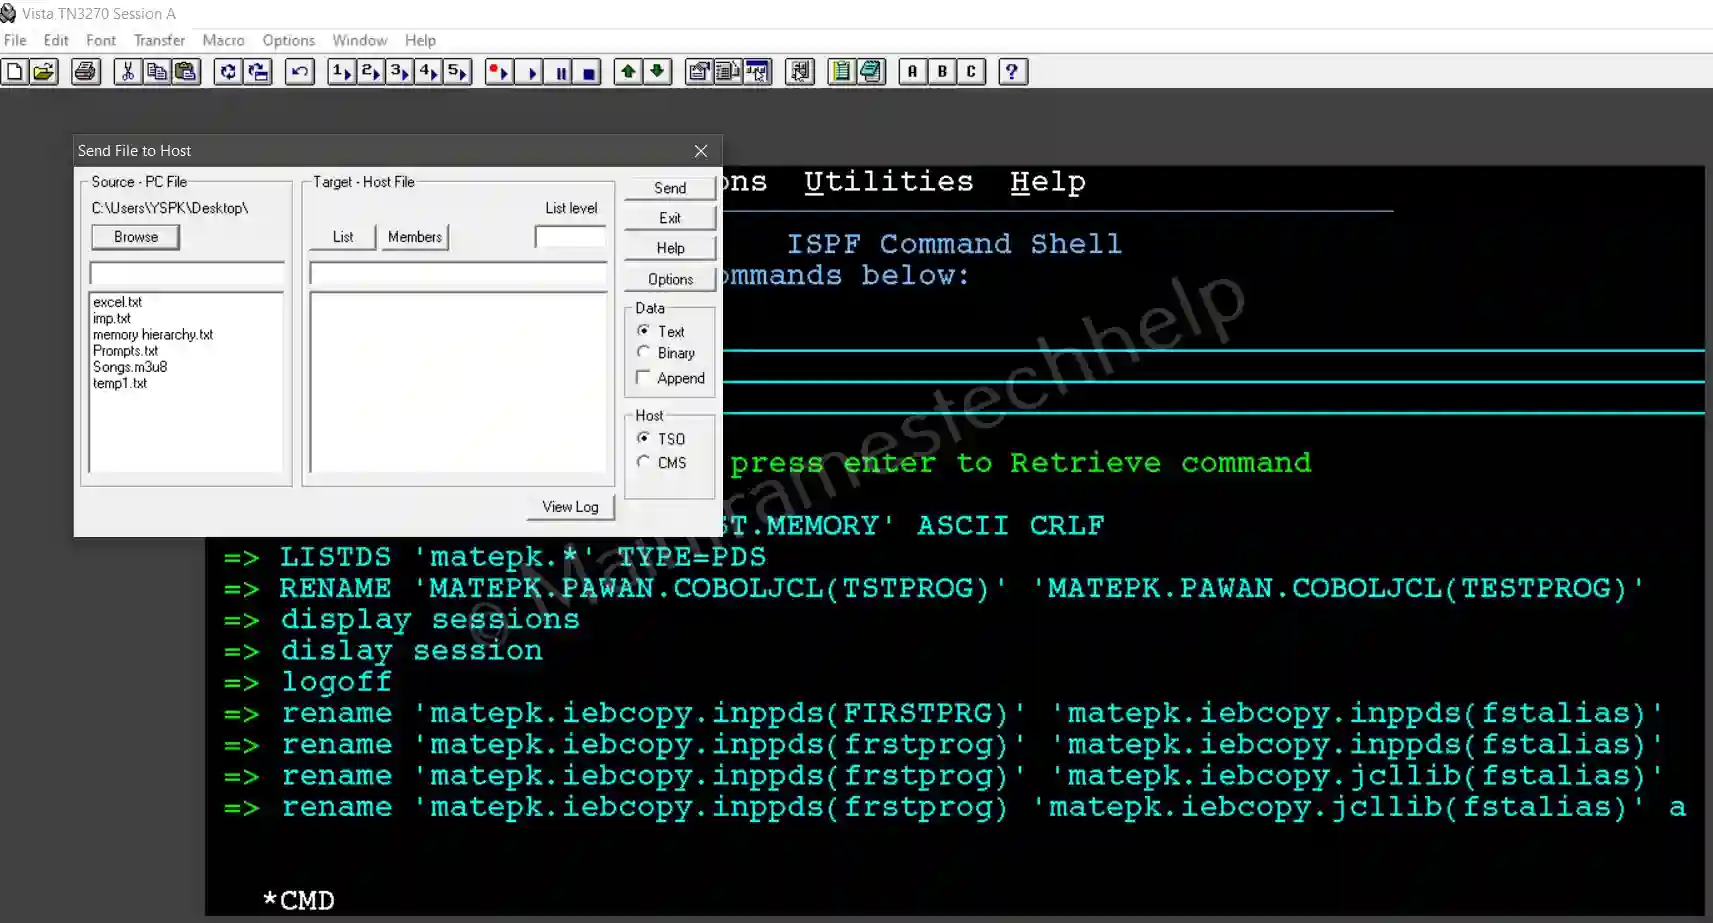Select the Text data radio button
This screenshot has width=1713, height=923.
pos(644,331)
